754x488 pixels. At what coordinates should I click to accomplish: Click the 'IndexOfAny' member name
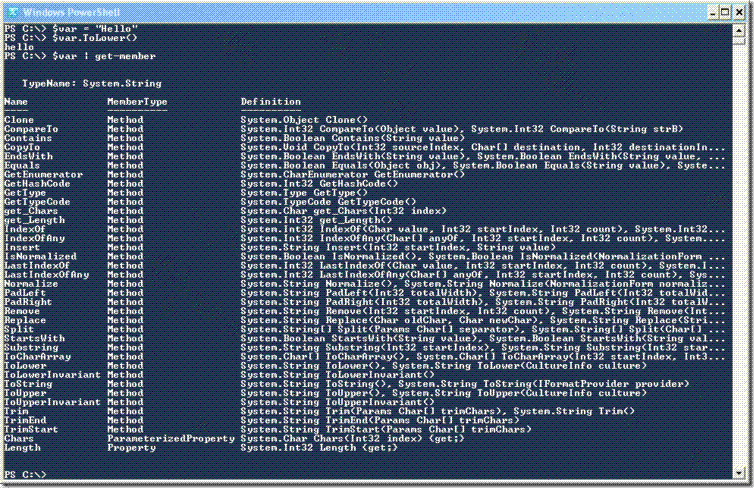tap(34, 238)
